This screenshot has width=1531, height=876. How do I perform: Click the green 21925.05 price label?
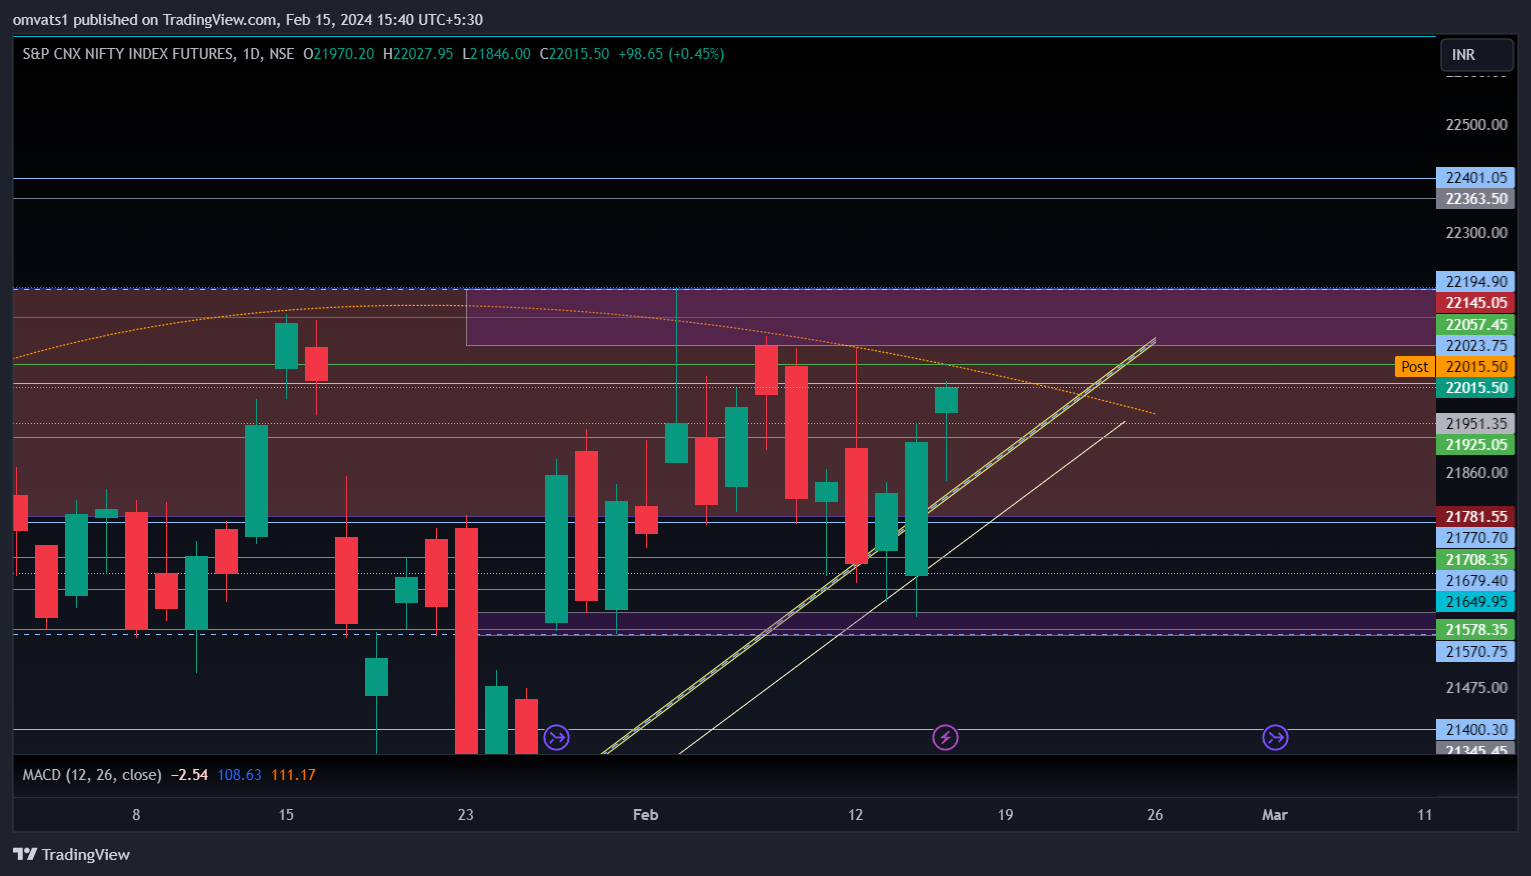pyautogui.click(x=1475, y=445)
